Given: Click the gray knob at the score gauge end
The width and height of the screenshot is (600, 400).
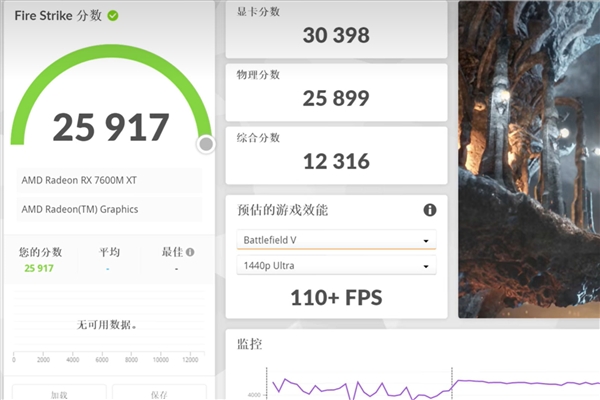Looking at the screenshot, I should (x=206, y=144).
